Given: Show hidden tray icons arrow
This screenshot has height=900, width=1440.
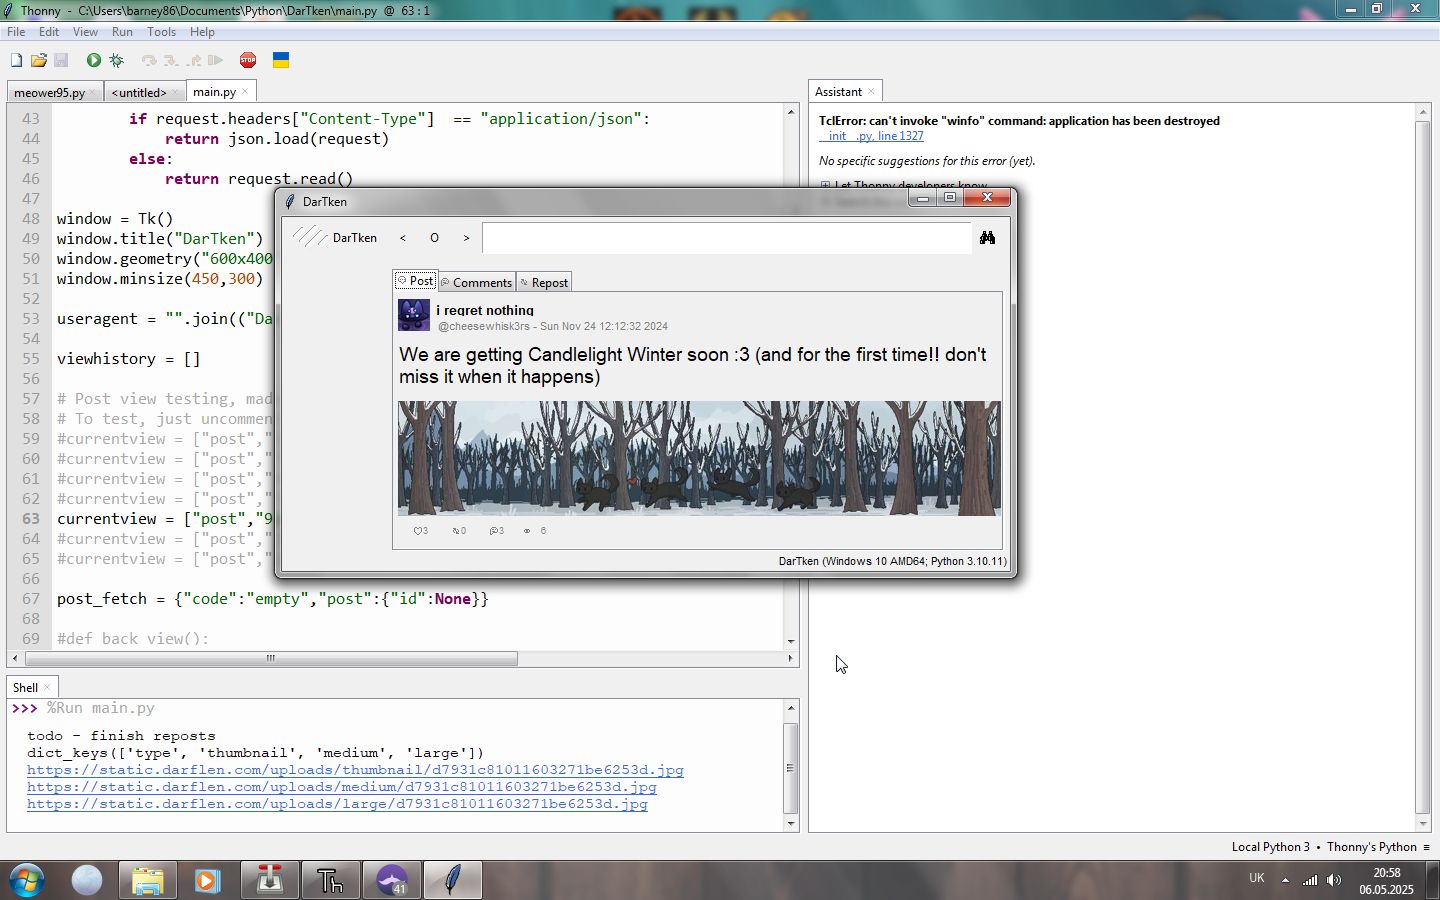Looking at the screenshot, I should tap(1285, 880).
